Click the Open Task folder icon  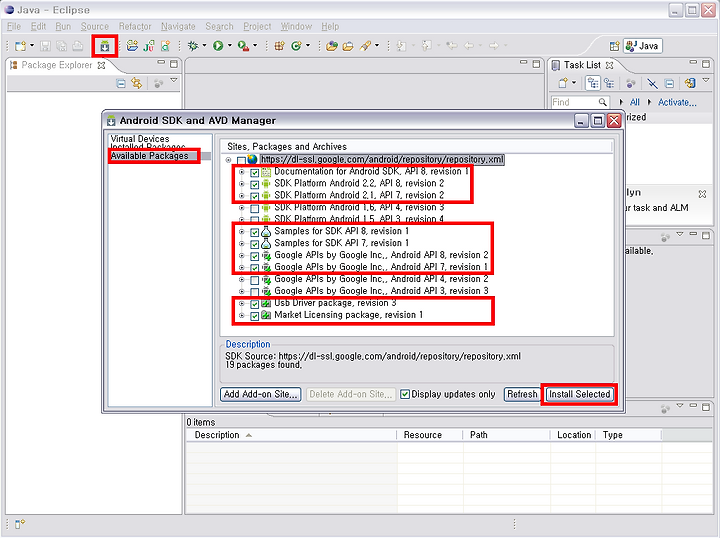click(x=348, y=46)
